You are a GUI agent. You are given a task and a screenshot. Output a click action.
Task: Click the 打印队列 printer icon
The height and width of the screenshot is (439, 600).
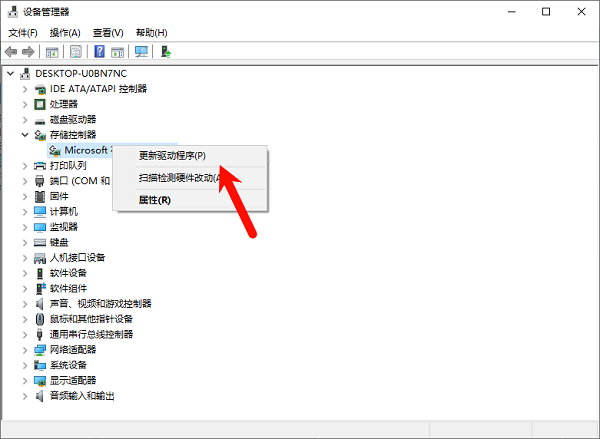40,166
